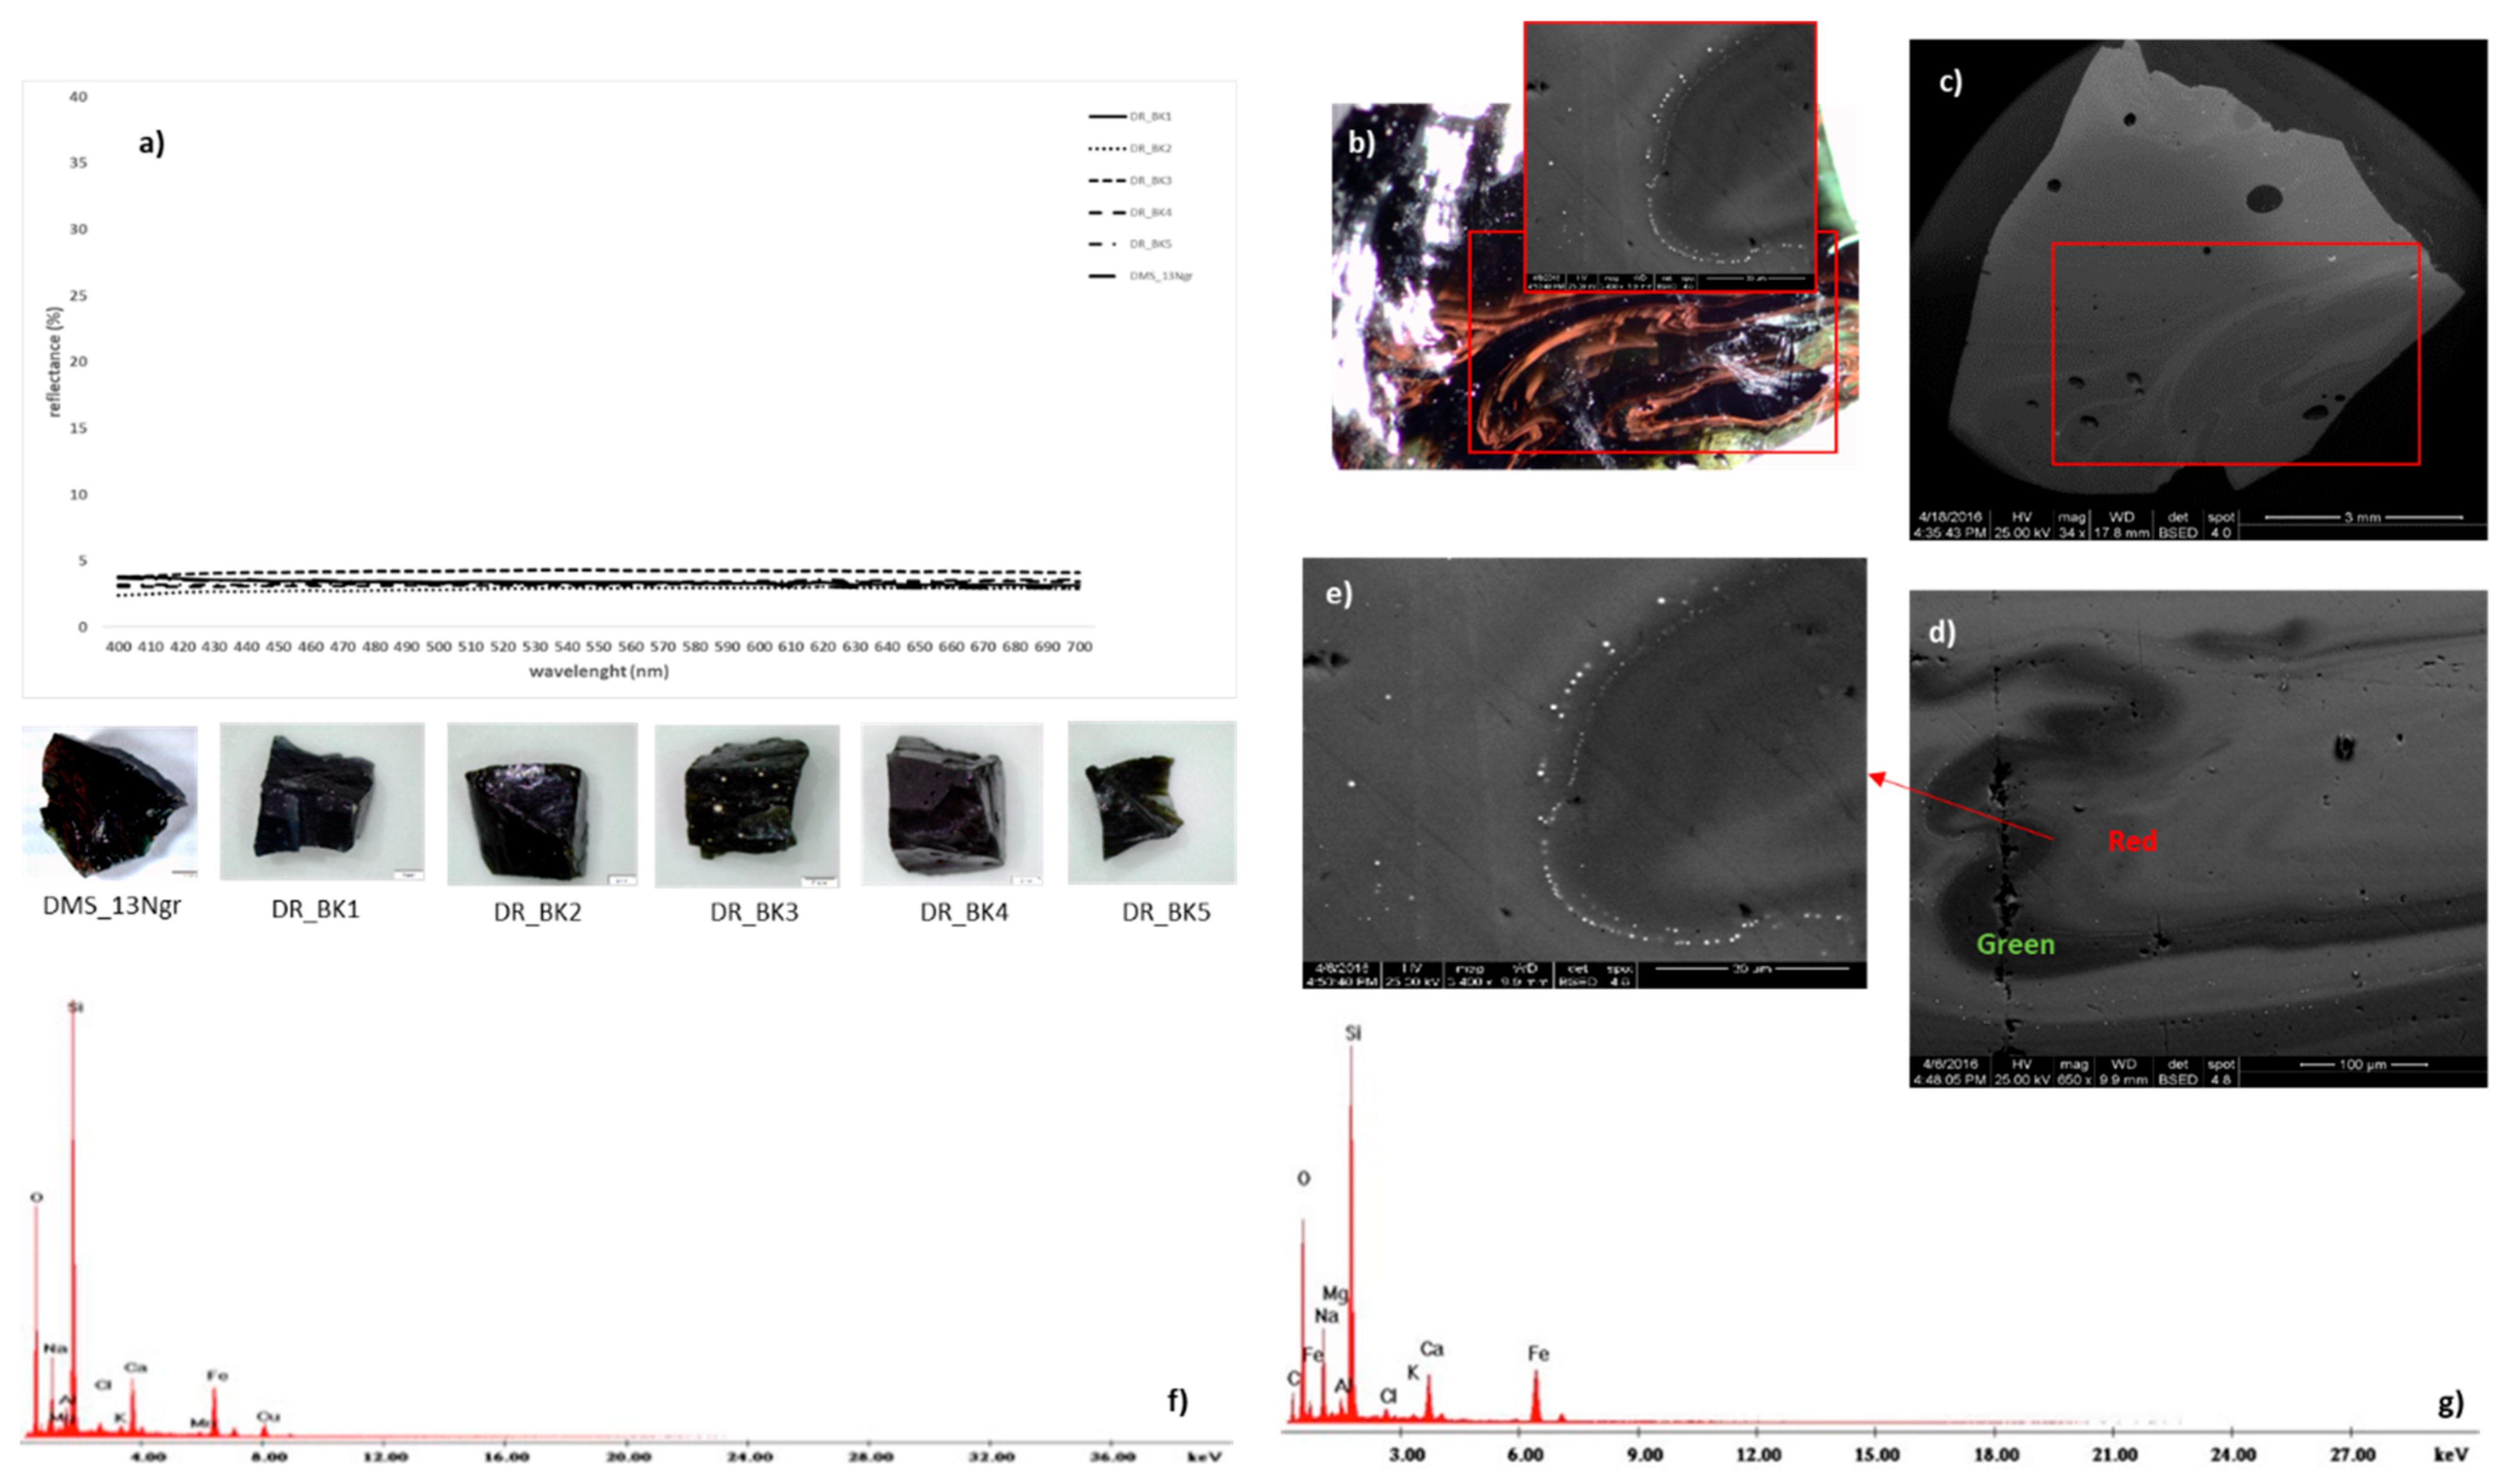Click the DR_BK2 glass fragment image
The width and height of the screenshot is (2512, 1484).
[x=541, y=804]
